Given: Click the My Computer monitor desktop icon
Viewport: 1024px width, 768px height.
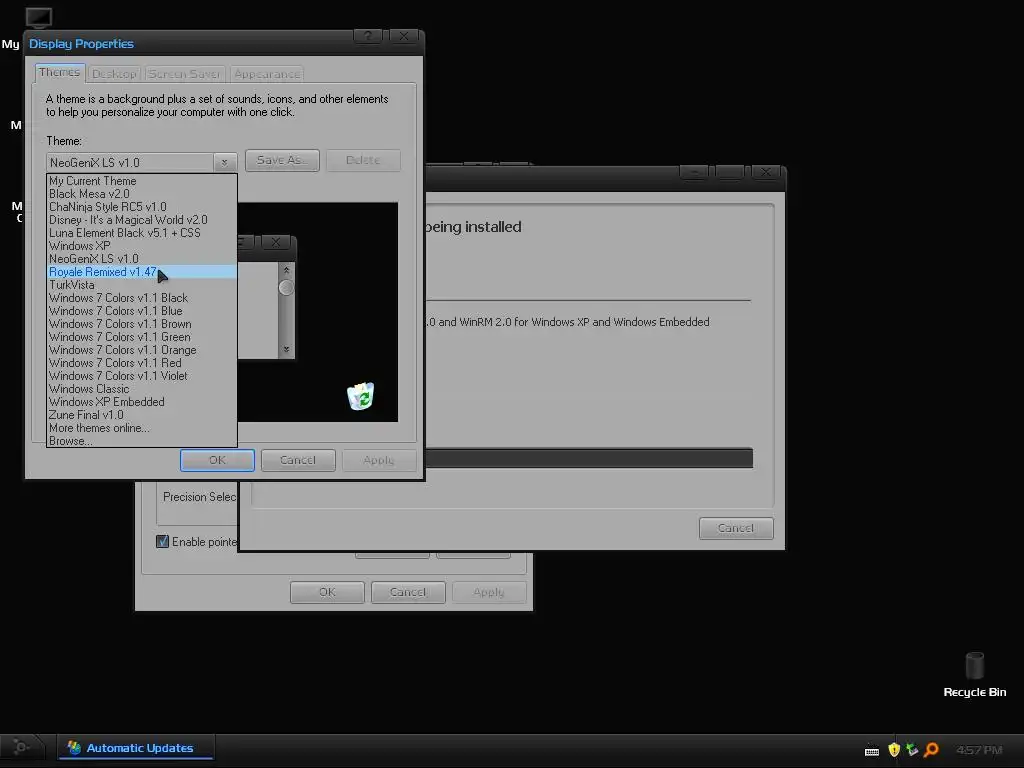Looking at the screenshot, I should 39,17.
